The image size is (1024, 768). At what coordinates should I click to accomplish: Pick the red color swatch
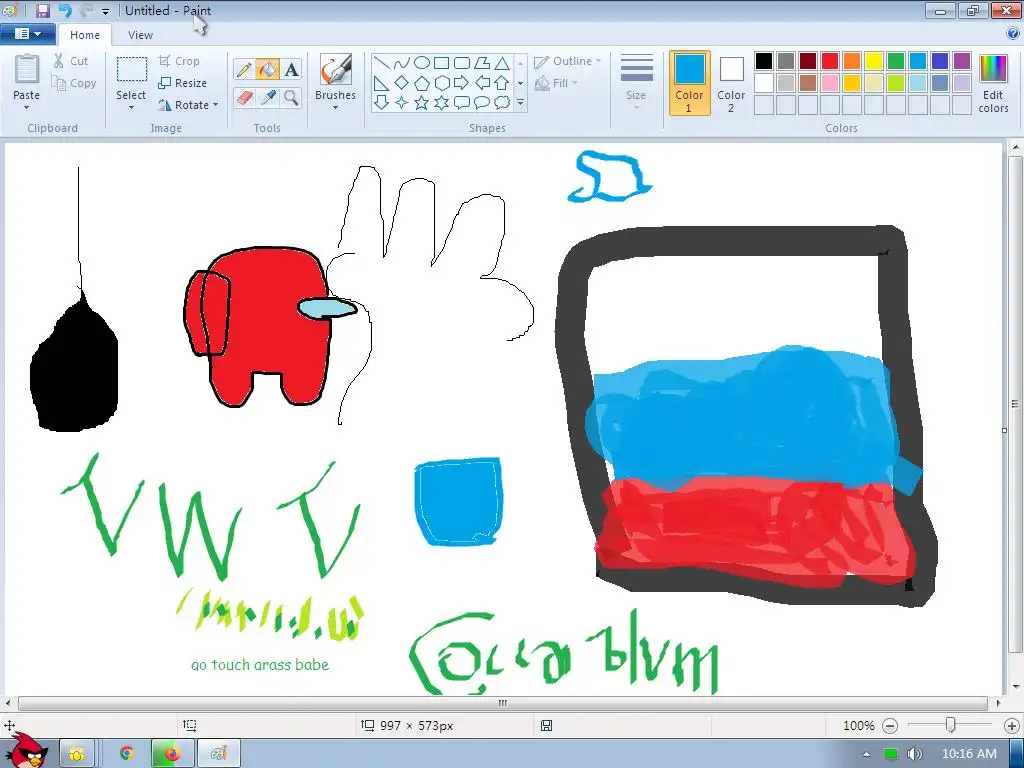[830, 61]
